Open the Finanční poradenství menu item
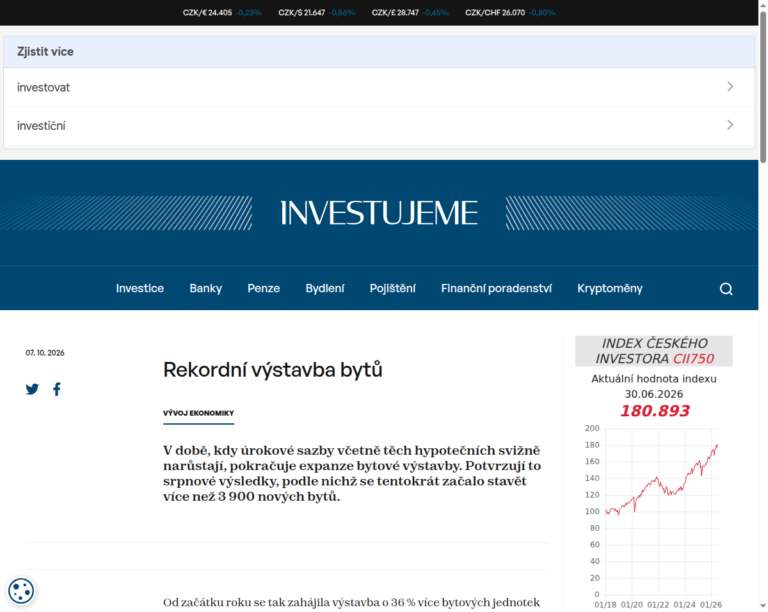This screenshot has width=768, height=612. tap(496, 288)
